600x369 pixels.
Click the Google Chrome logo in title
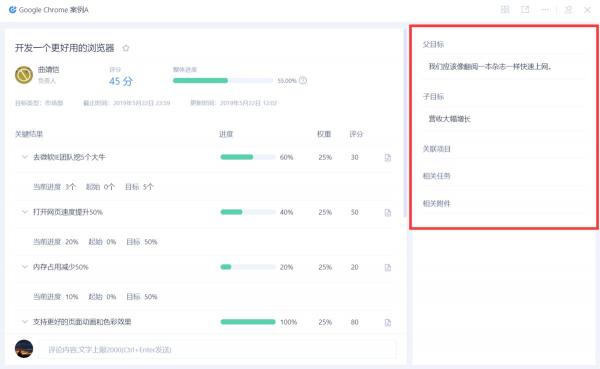[13, 10]
